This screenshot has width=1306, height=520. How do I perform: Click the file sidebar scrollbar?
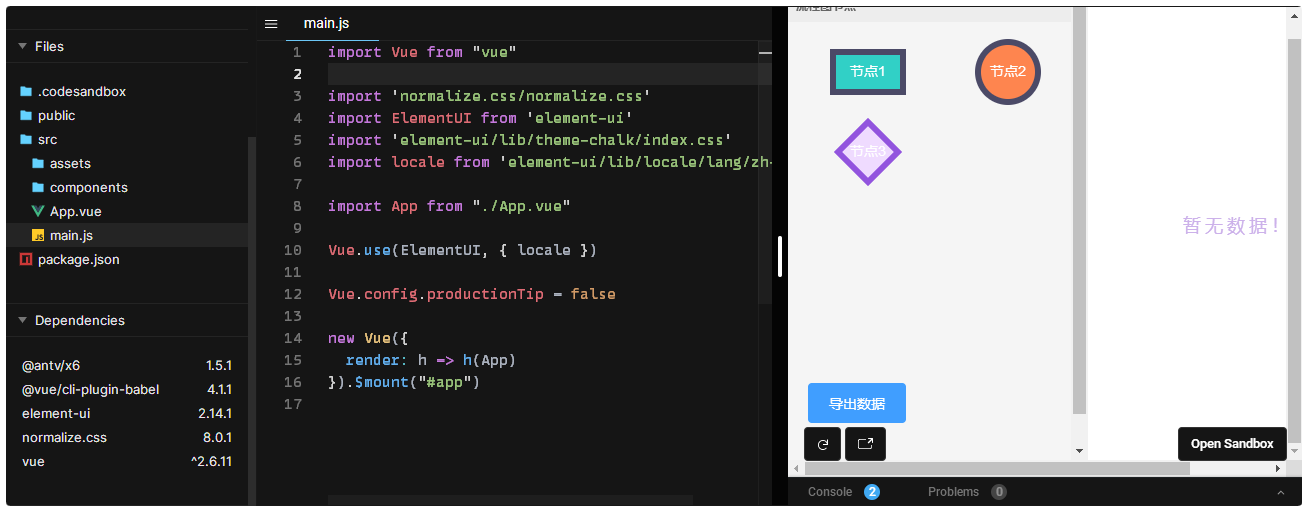point(252,320)
